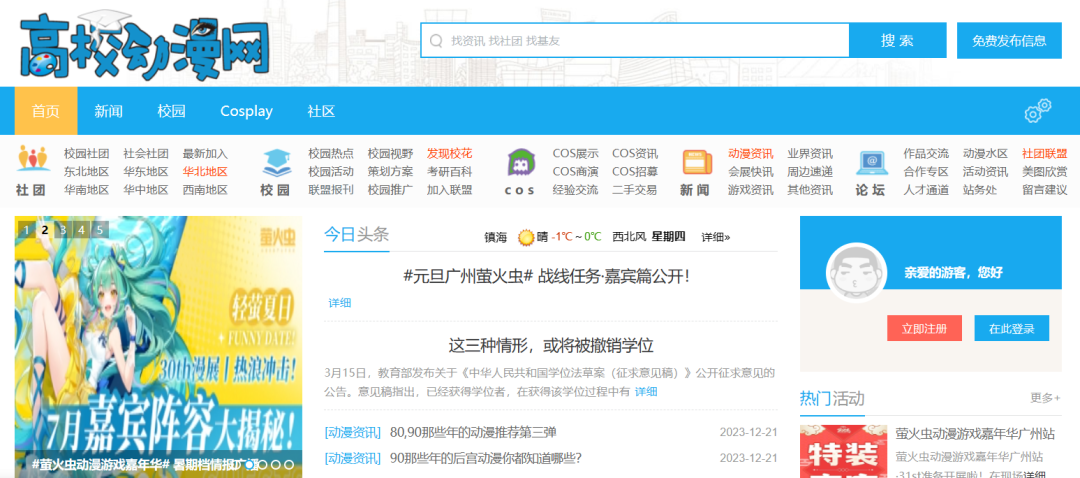Open headline 元旦广州萤火虫 战线任务

(x=546, y=277)
